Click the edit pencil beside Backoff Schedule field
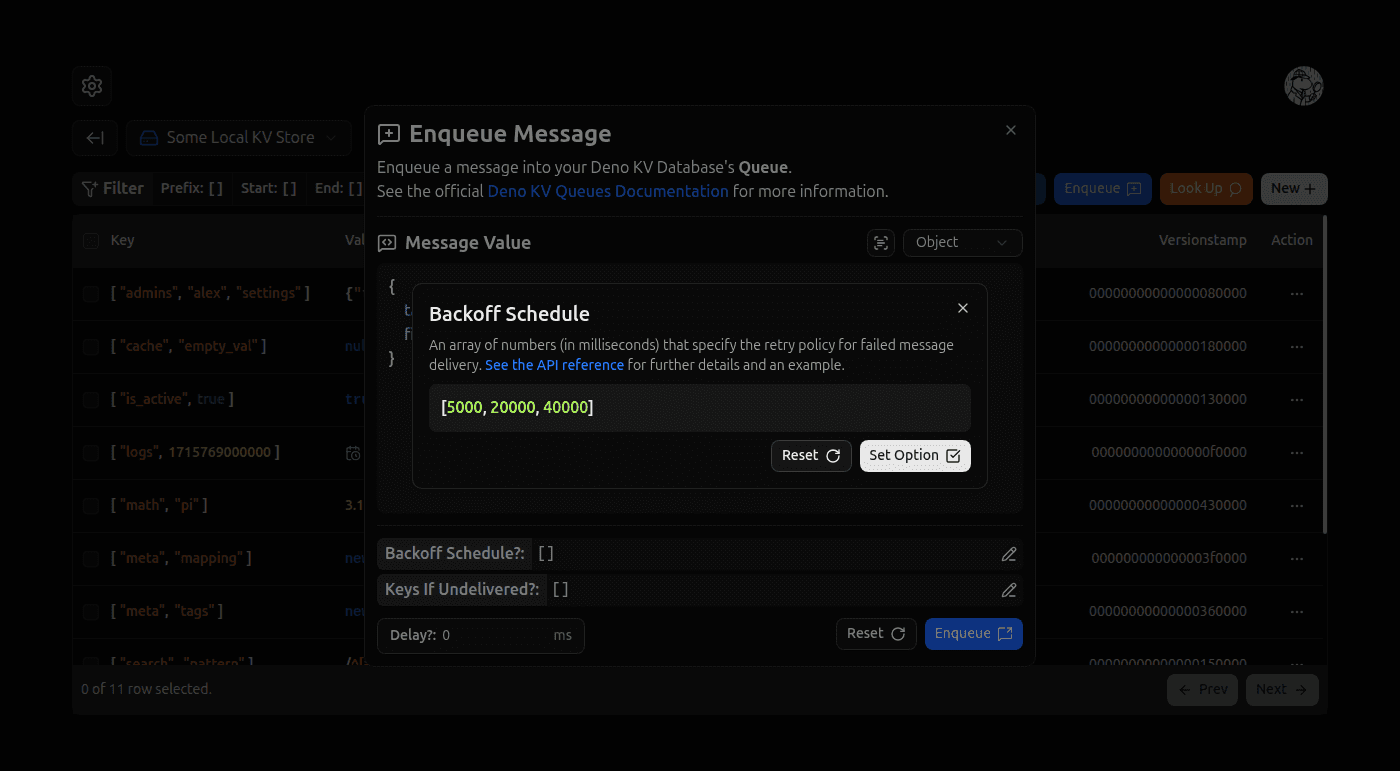This screenshot has height=771, width=1400. click(1009, 553)
